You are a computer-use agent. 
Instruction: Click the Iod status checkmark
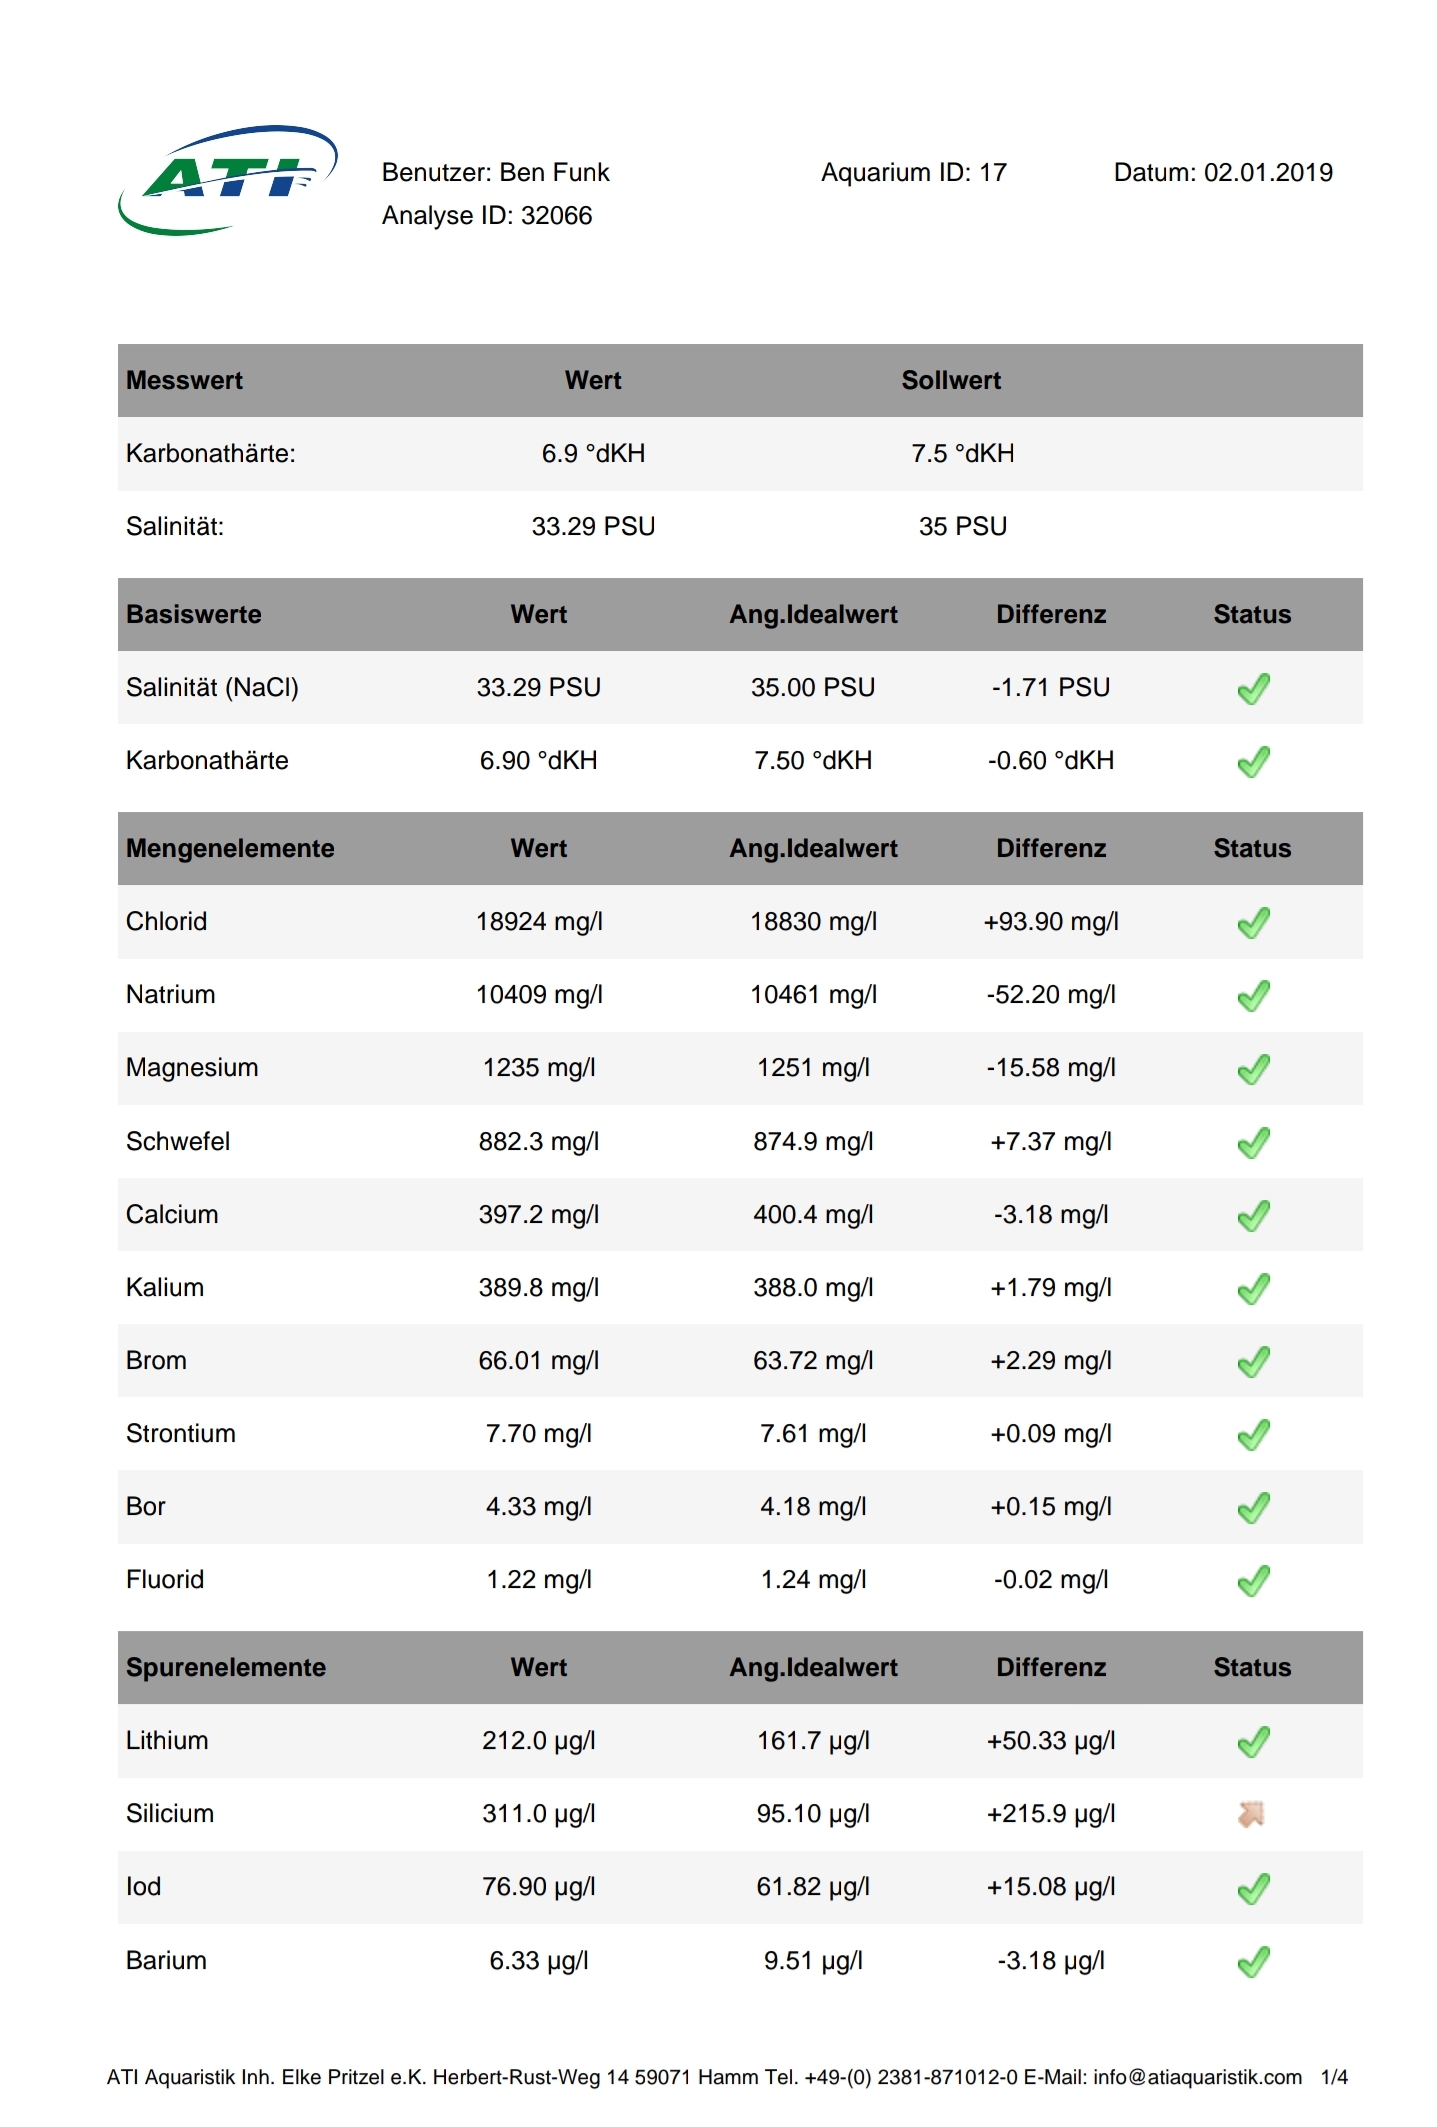(1253, 1888)
